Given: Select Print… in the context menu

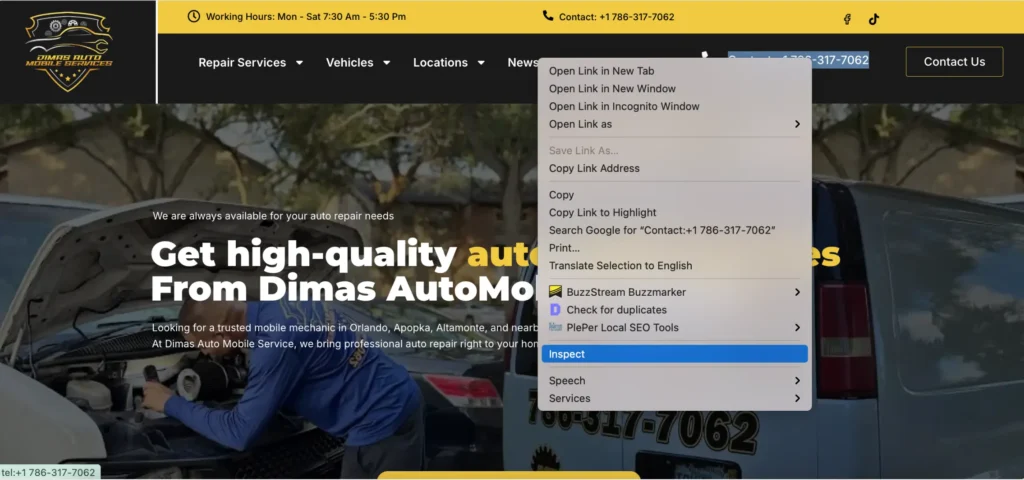Looking at the screenshot, I should tap(675, 248).
